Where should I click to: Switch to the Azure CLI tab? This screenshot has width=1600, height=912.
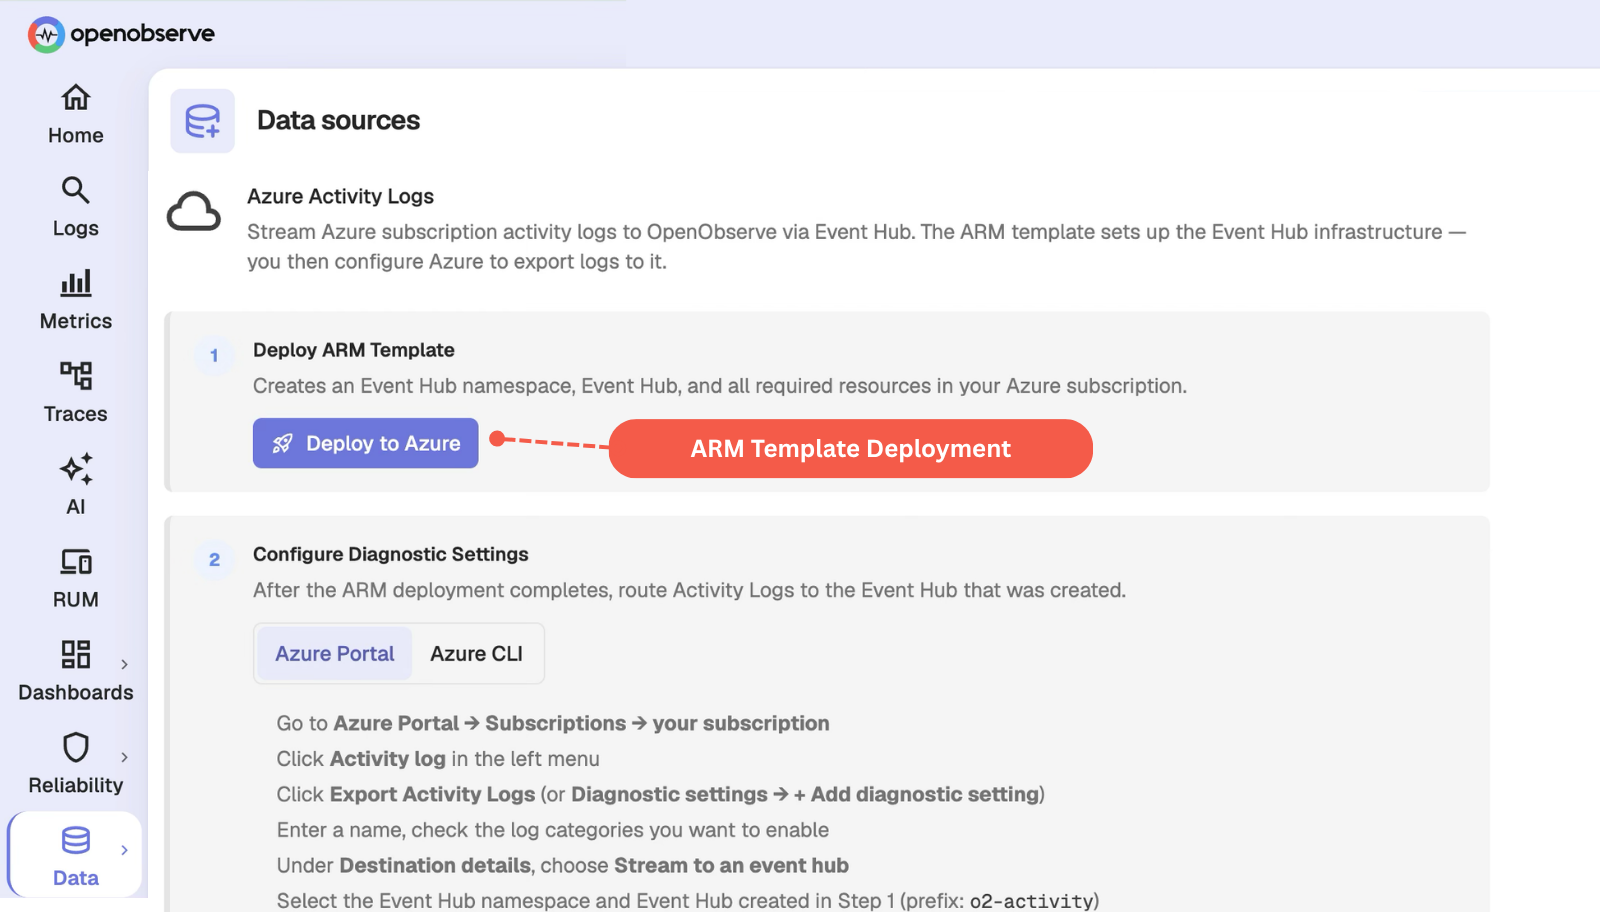tap(477, 654)
